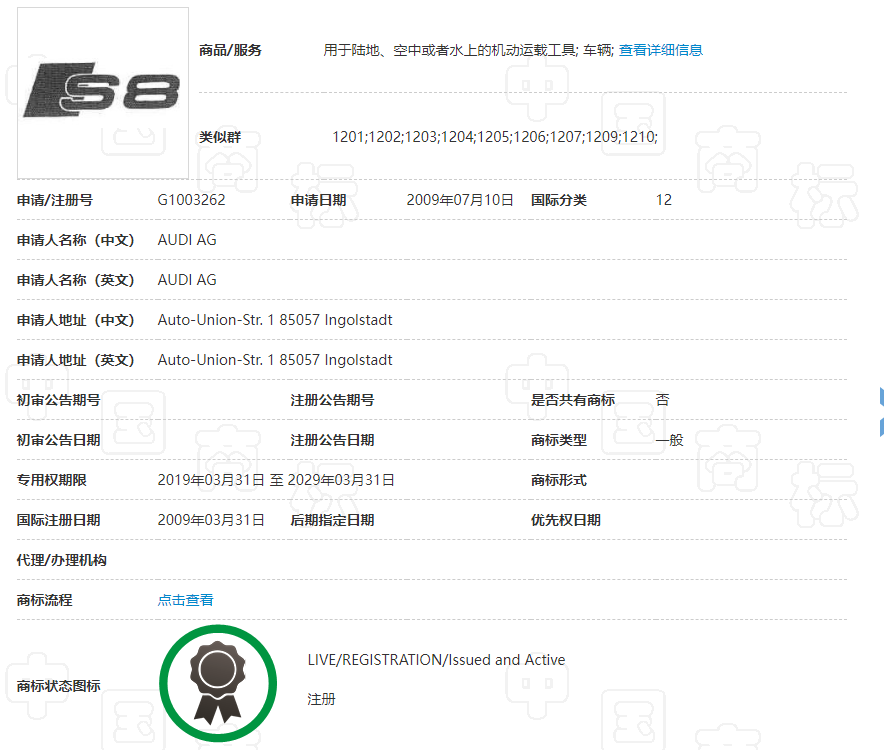884x750 pixels.
Task: Click the 注册公告期号 label
Action: [332, 400]
